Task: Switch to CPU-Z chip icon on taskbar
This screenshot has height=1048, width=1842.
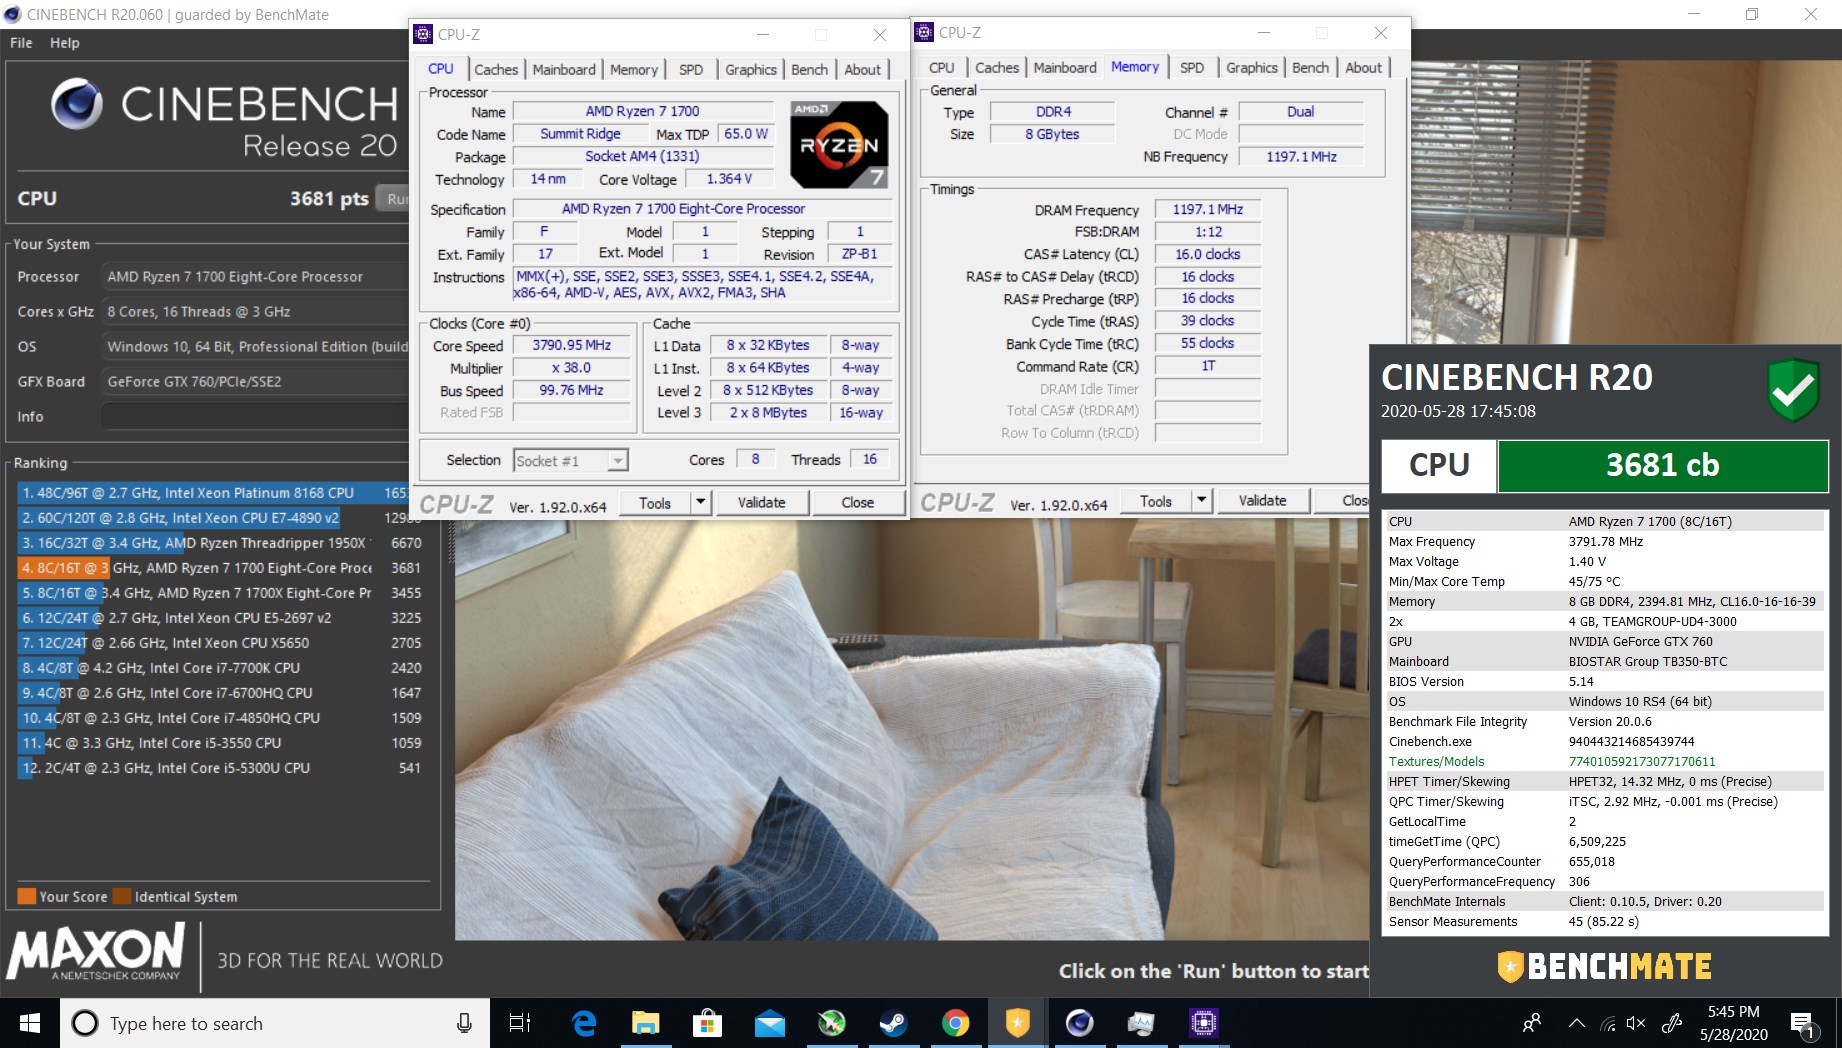Action: [x=1203, y=1023]
